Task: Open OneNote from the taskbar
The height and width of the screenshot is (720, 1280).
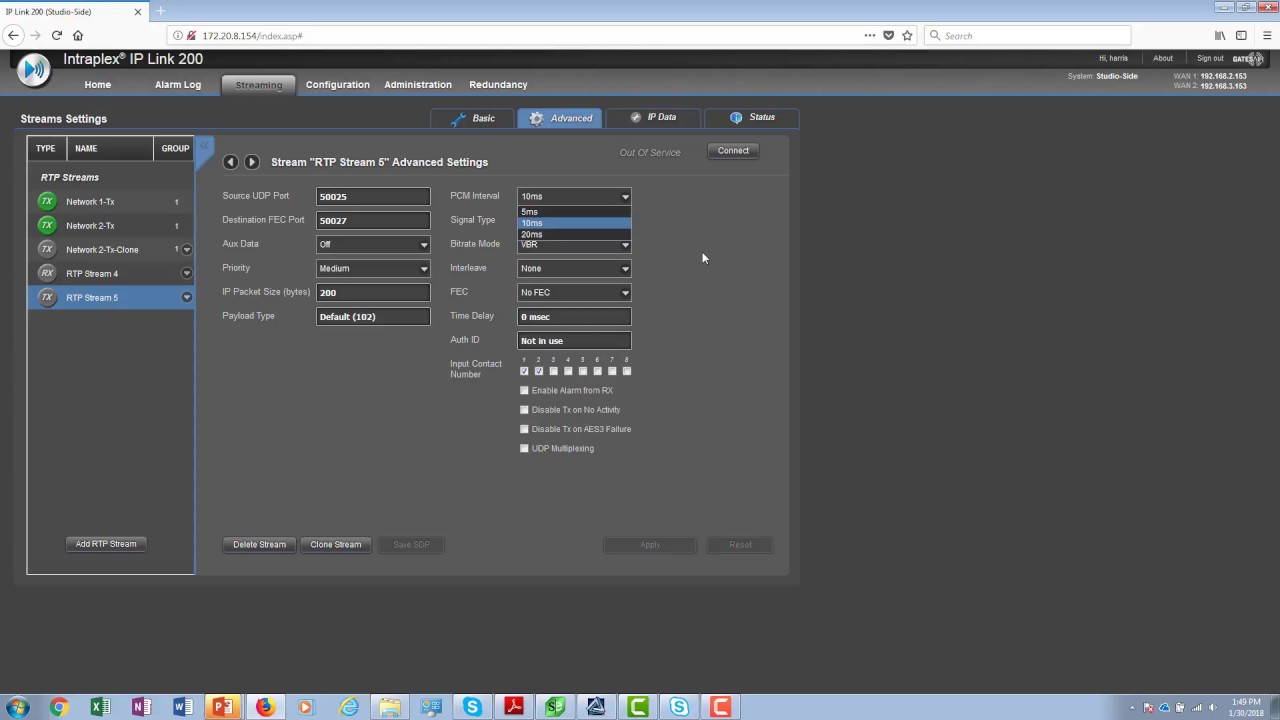Action: [x=141, y=707]
